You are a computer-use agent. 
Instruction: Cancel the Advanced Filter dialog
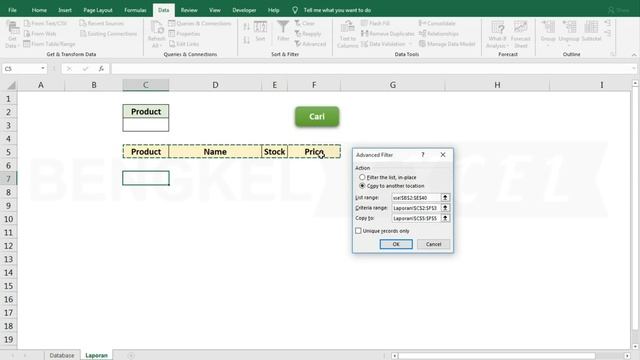[433, 244]
